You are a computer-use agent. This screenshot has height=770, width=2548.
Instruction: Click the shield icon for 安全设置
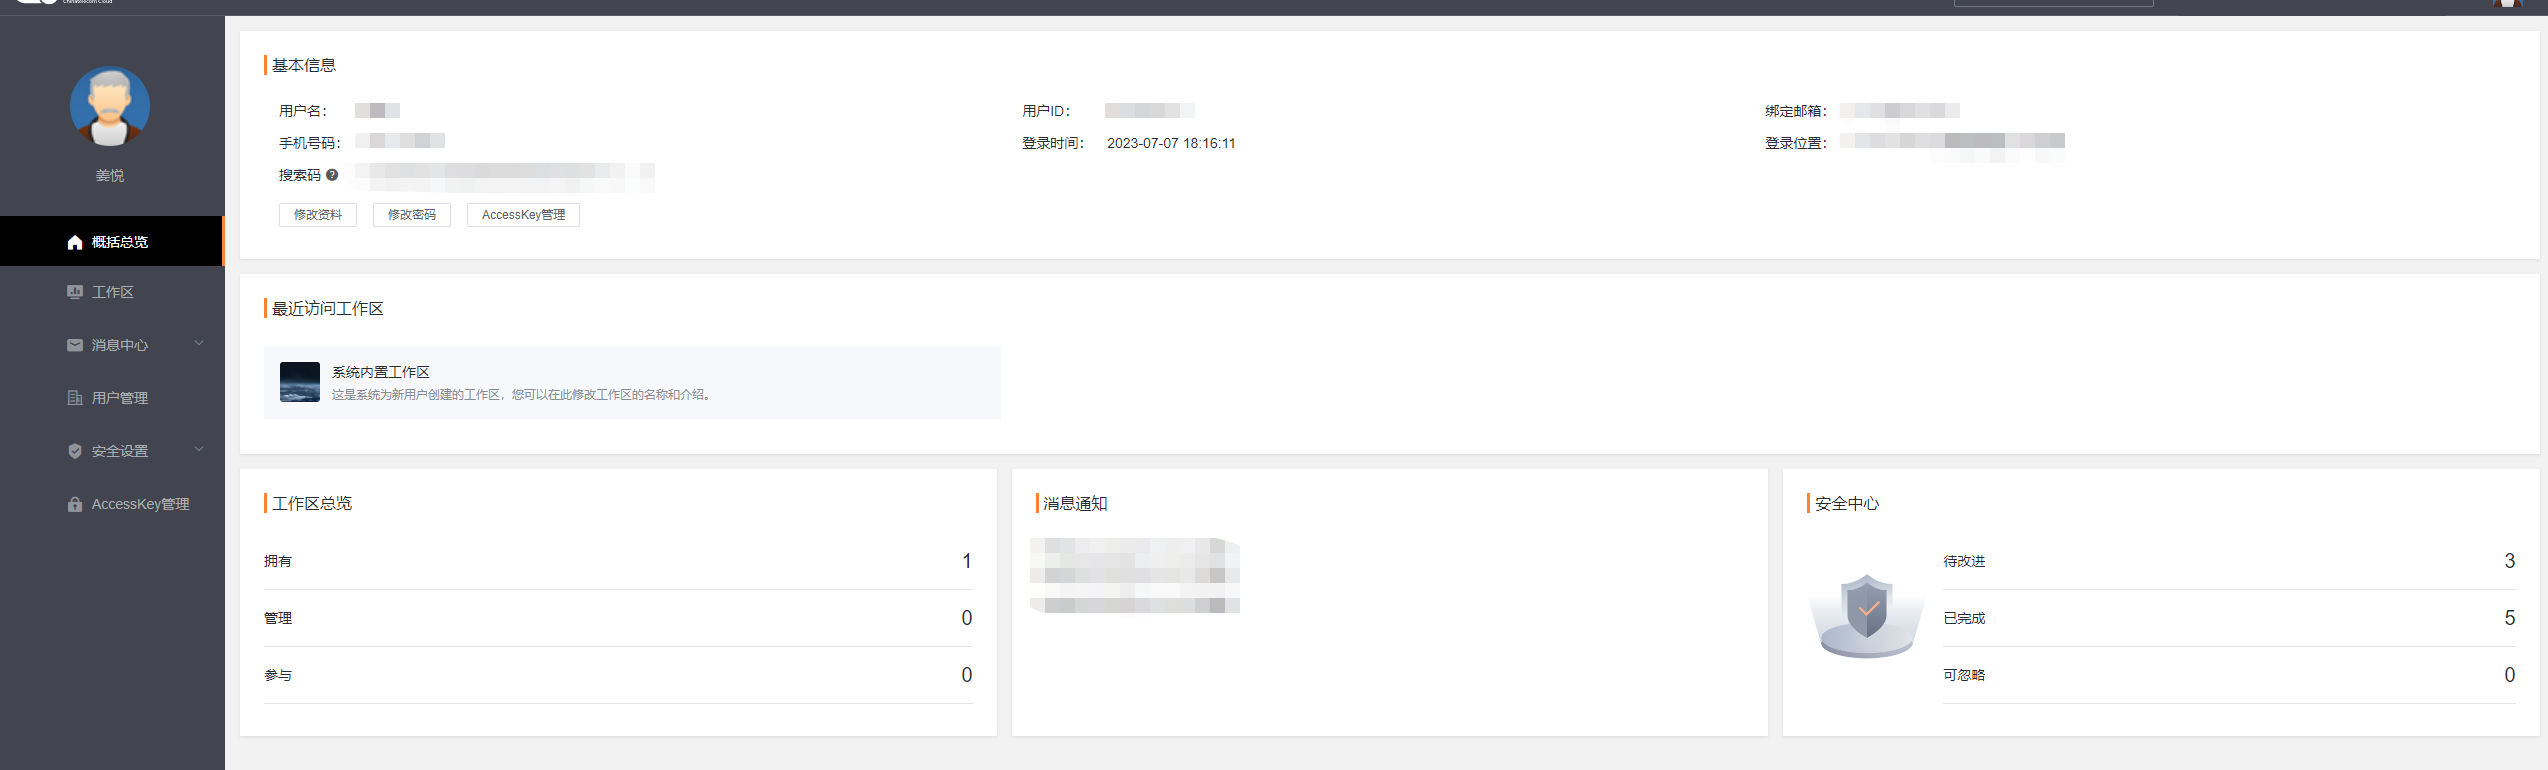[x=75, y=451]
